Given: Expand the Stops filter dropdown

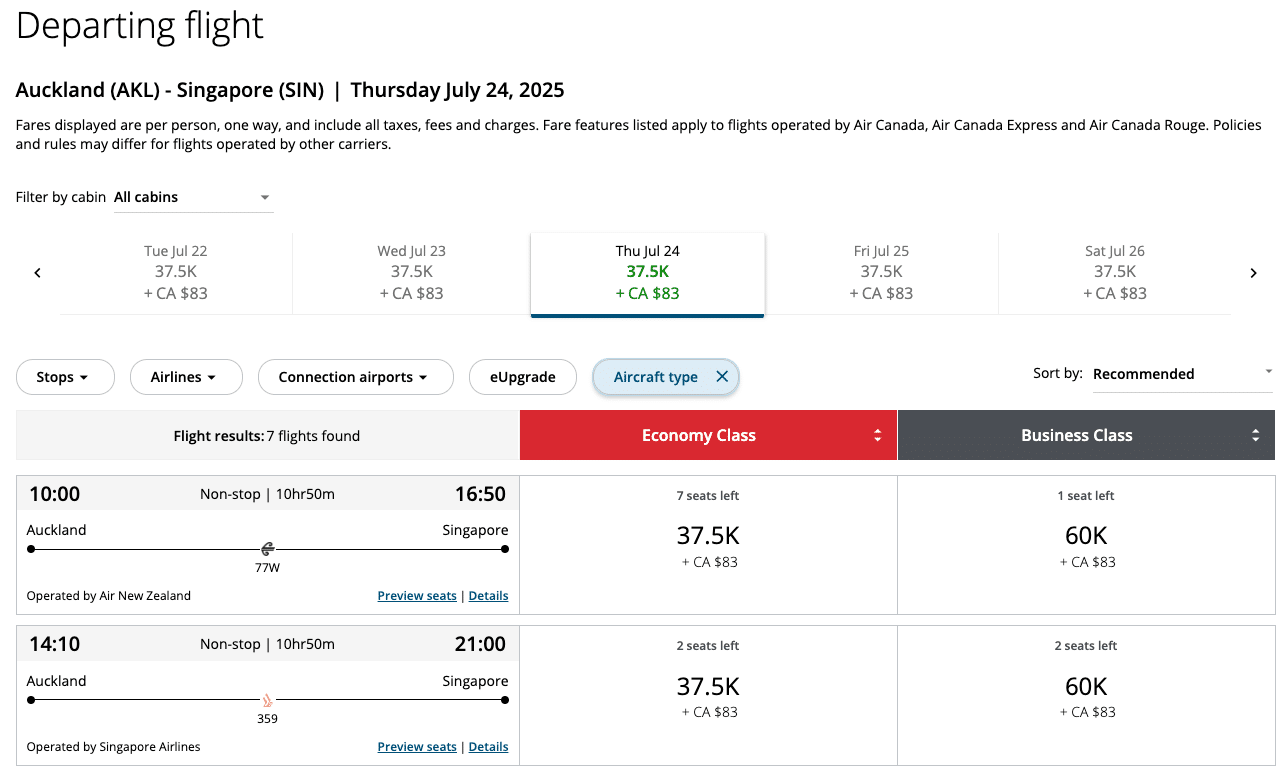Looking at the screenshot, I should [x=62, y=377].
